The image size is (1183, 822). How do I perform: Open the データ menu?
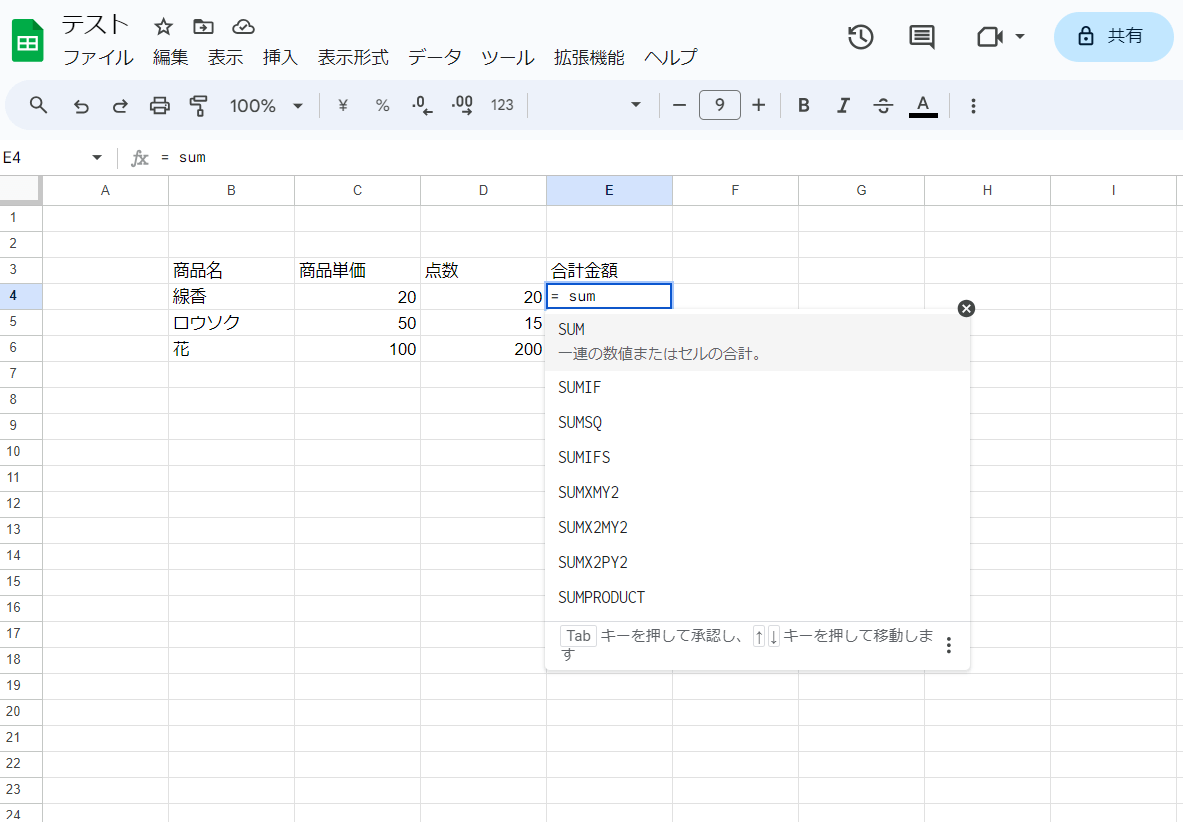[435, 57]
